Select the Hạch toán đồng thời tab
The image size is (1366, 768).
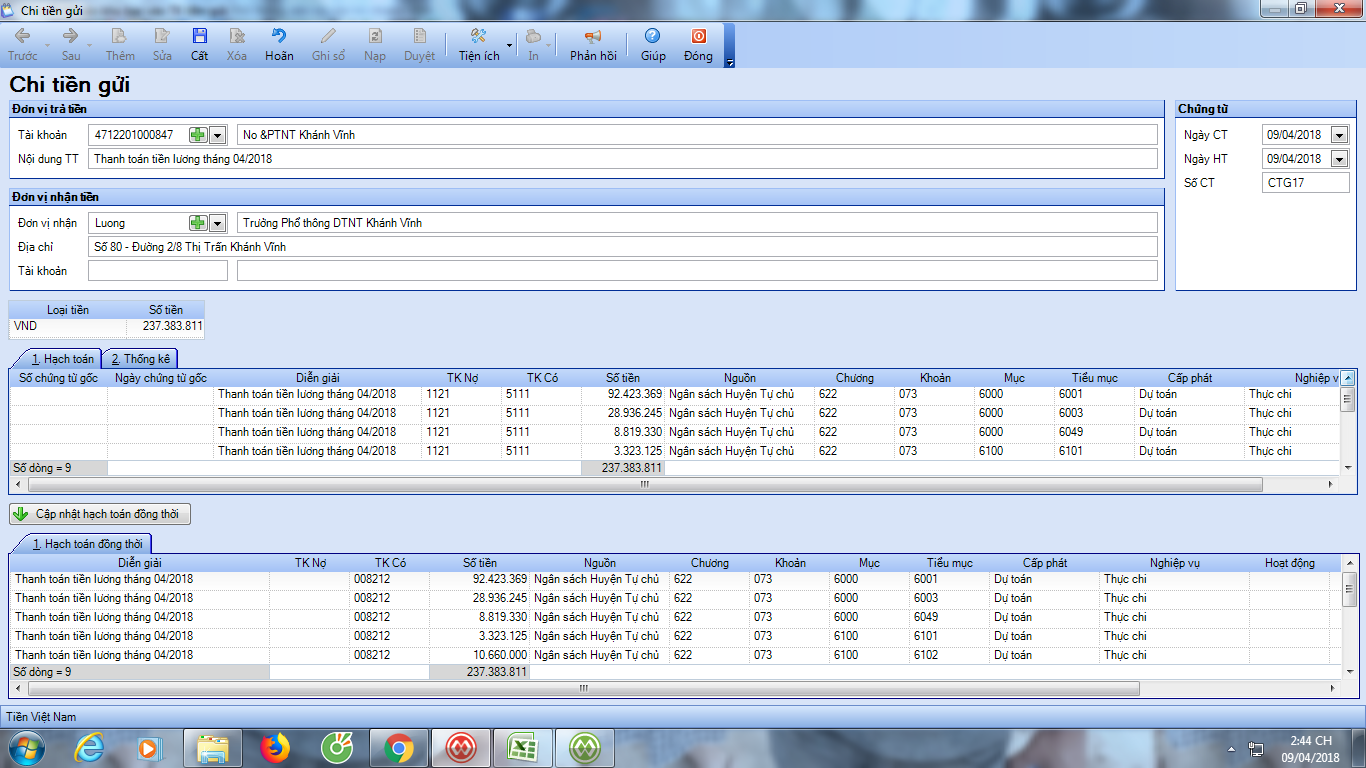tap(86, 544)
